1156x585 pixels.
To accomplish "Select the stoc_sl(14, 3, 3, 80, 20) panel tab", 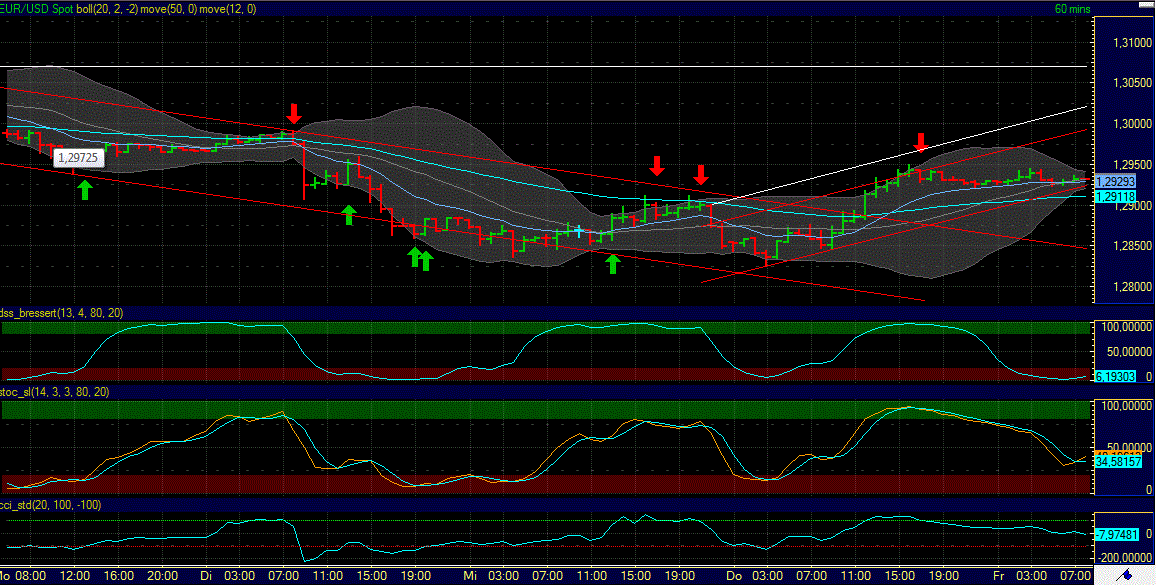I will tap(55, 393).
